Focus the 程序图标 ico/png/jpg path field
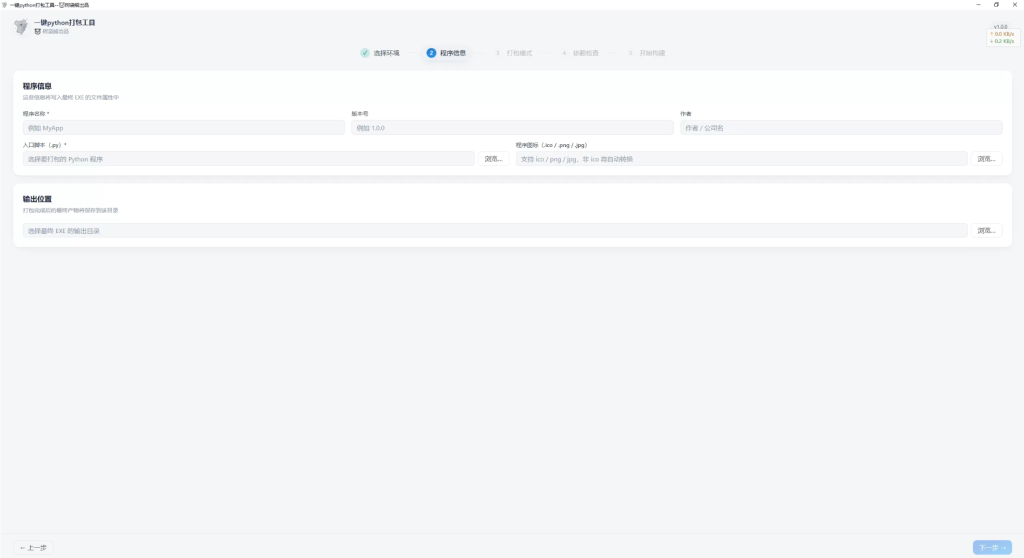The height and width of the screenshot is (558, 1024). (741, 159)
